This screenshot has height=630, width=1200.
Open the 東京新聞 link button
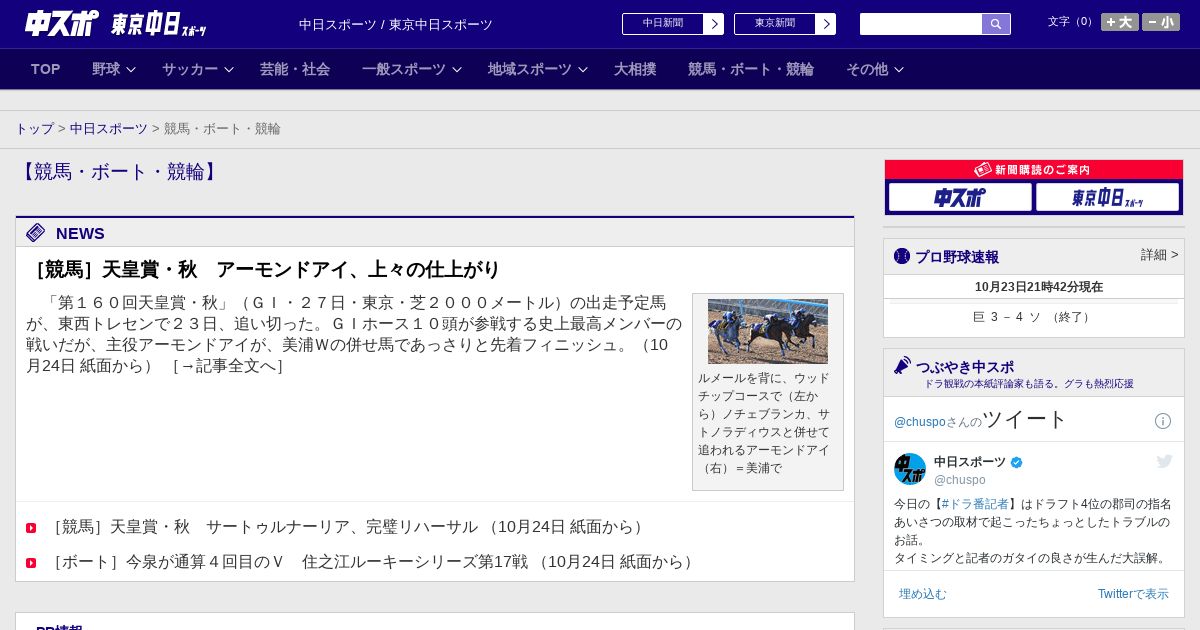pos(775,24)
